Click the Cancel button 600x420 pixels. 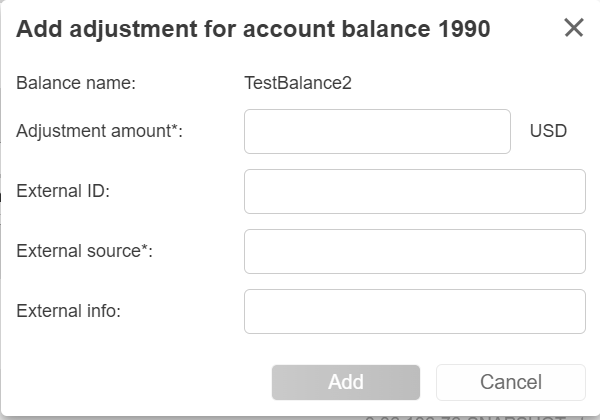coord(510,382)
